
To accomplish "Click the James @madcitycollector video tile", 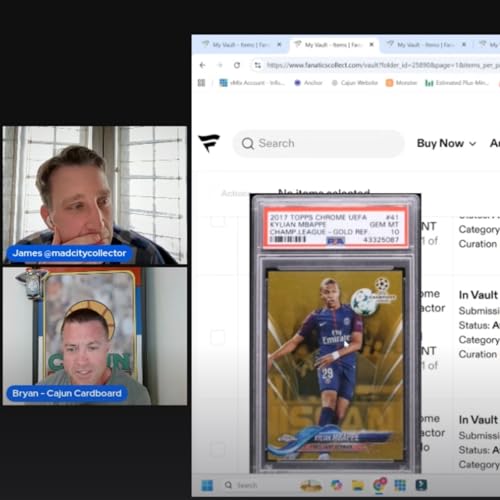I will (x=95, y=195).
